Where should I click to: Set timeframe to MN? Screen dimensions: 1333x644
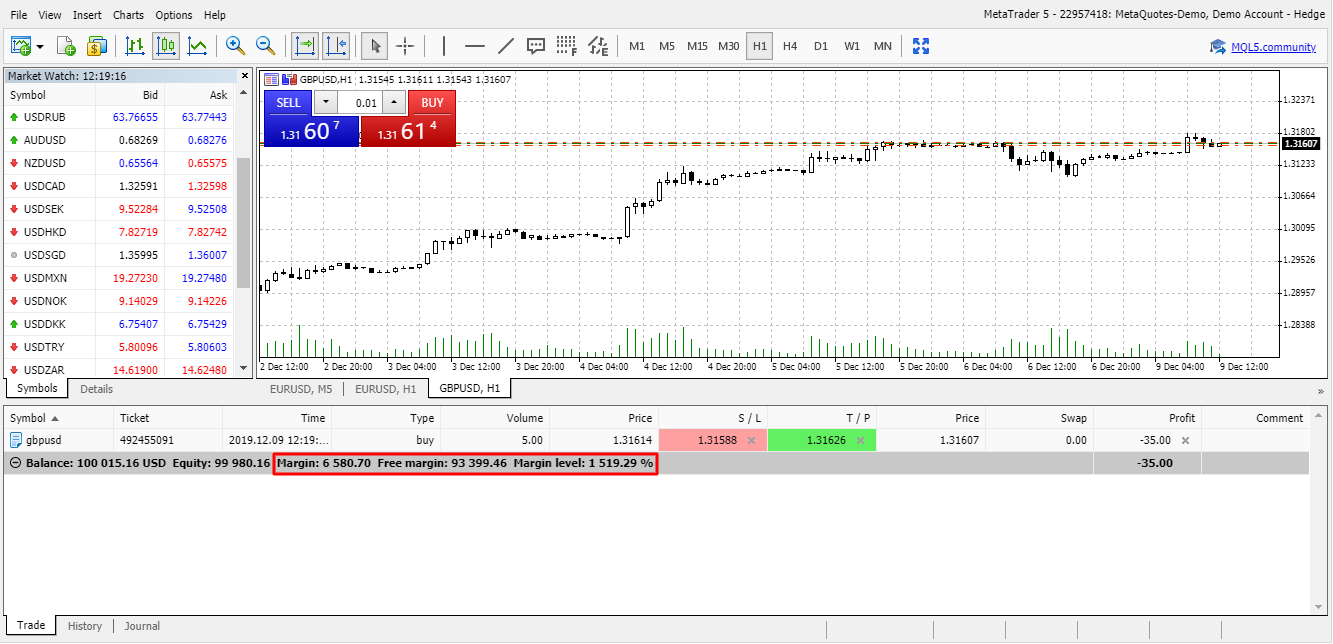click(883, 46)
